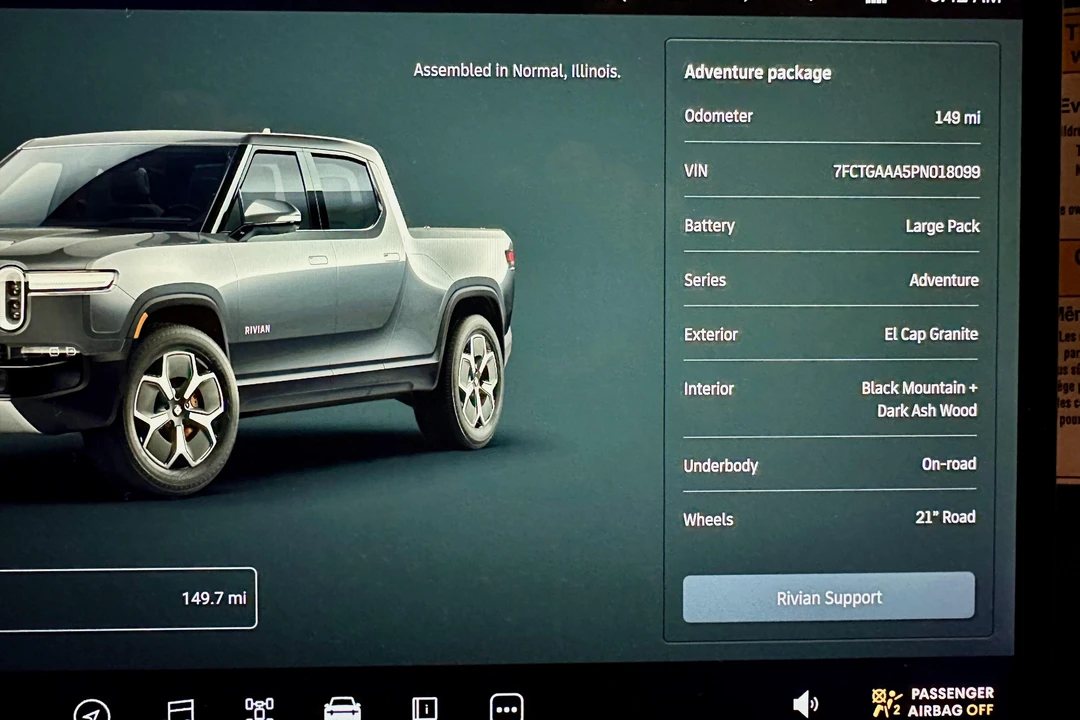
Task: Tap the Odometer 149 mi value
Action: 957,118
